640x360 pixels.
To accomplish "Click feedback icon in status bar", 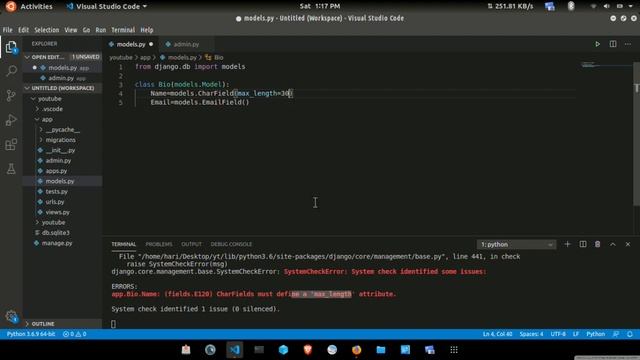I will click(x=616, y=334).
